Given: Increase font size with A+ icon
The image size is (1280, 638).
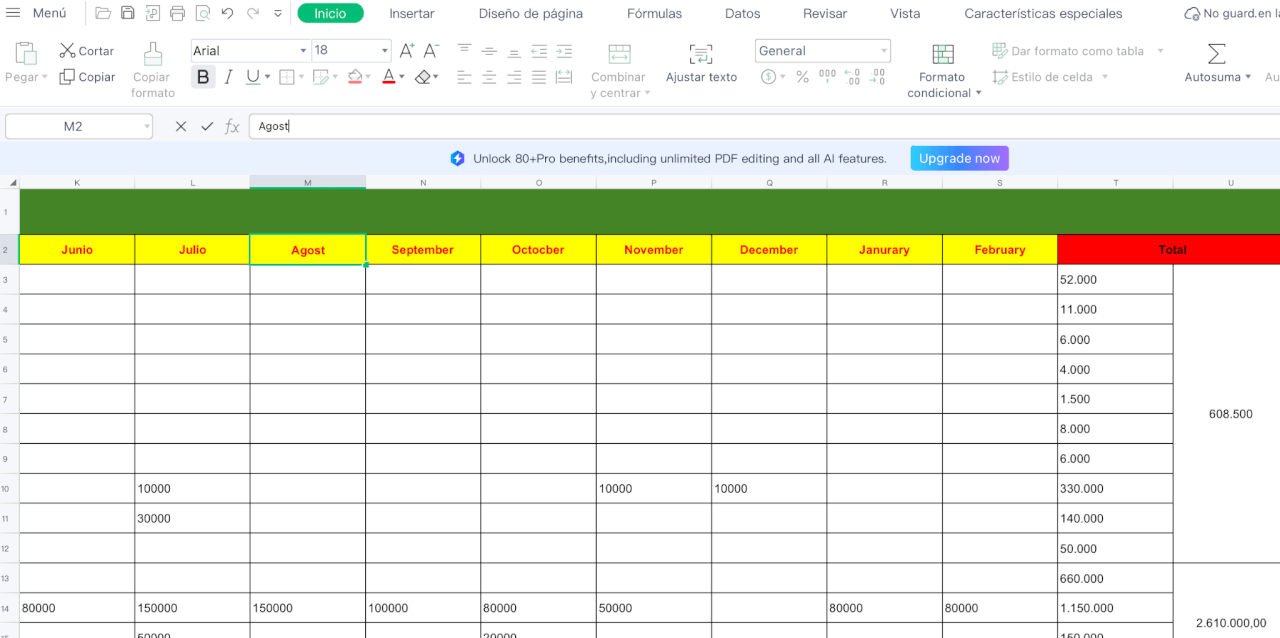Looking at the screenshot, I should (406, 51).
